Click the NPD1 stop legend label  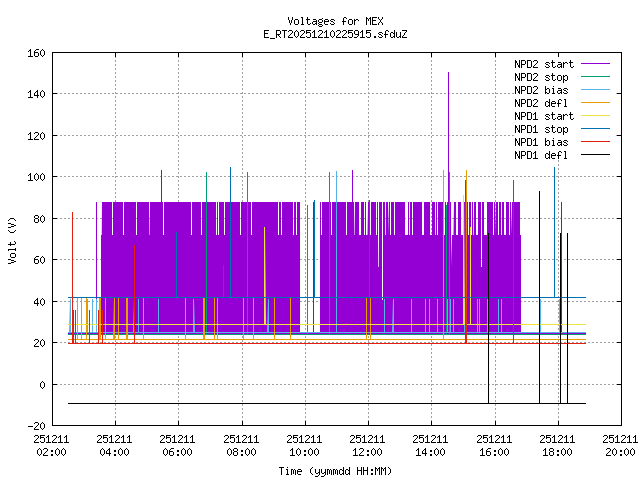point(541,128)
